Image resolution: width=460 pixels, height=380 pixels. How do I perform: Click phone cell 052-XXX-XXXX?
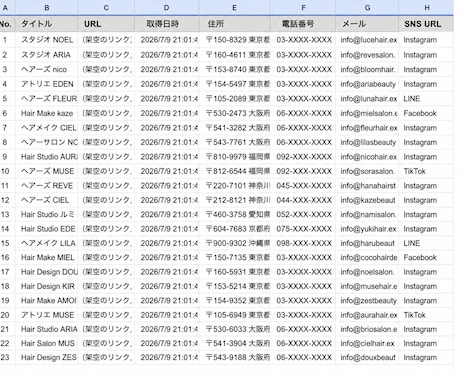click(303, 214)
